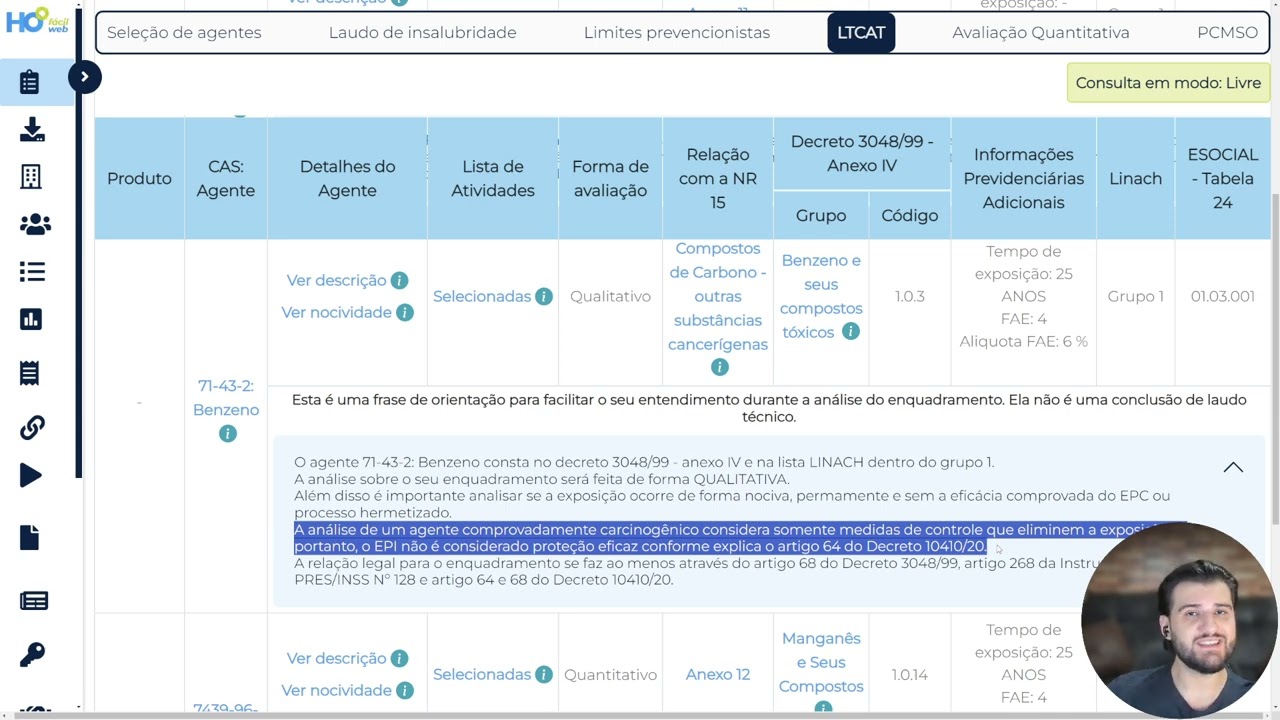Open Benzeno e seus compostos tóxicos link
Screen dimensions: 1280x720
821,296
